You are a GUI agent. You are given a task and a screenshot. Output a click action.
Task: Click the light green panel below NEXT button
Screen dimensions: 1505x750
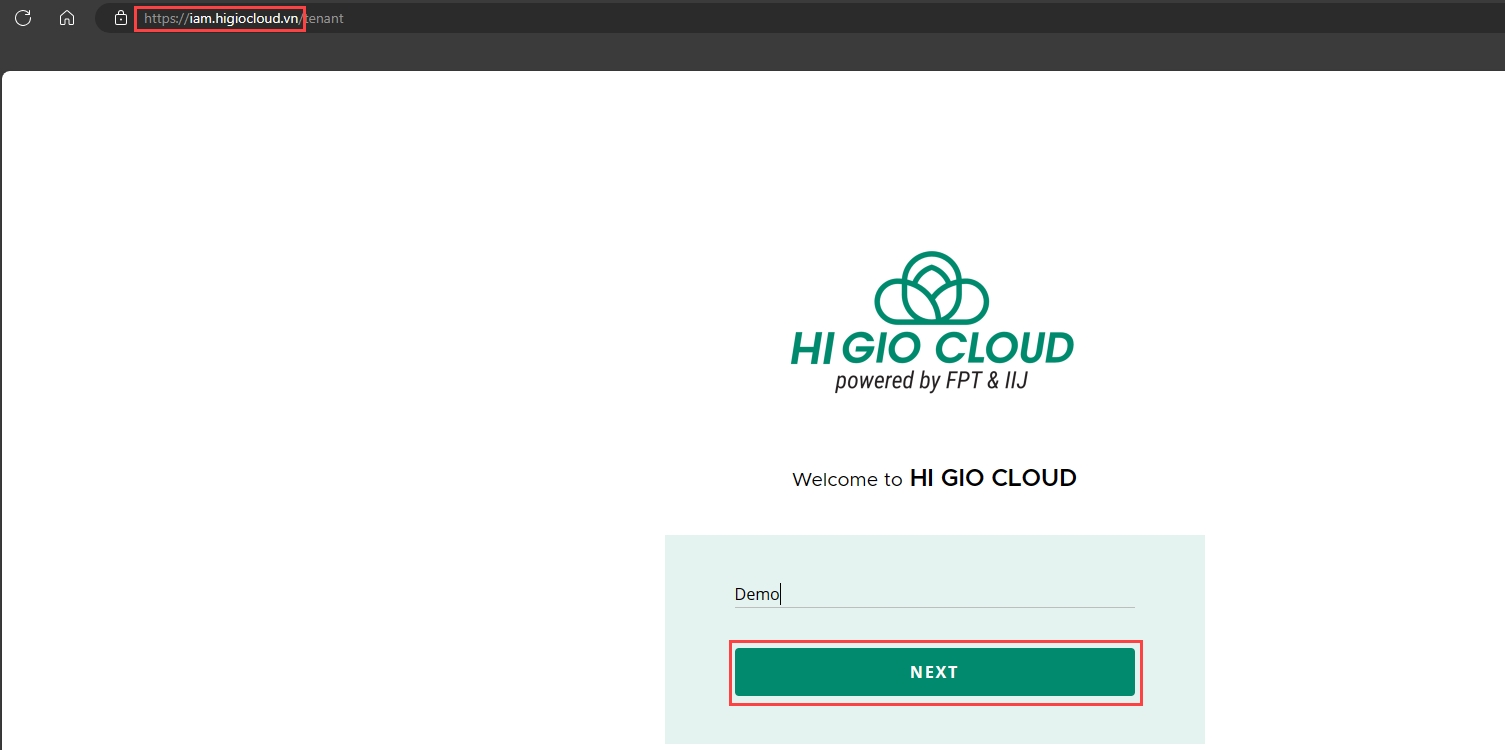(x=934, y=724)
